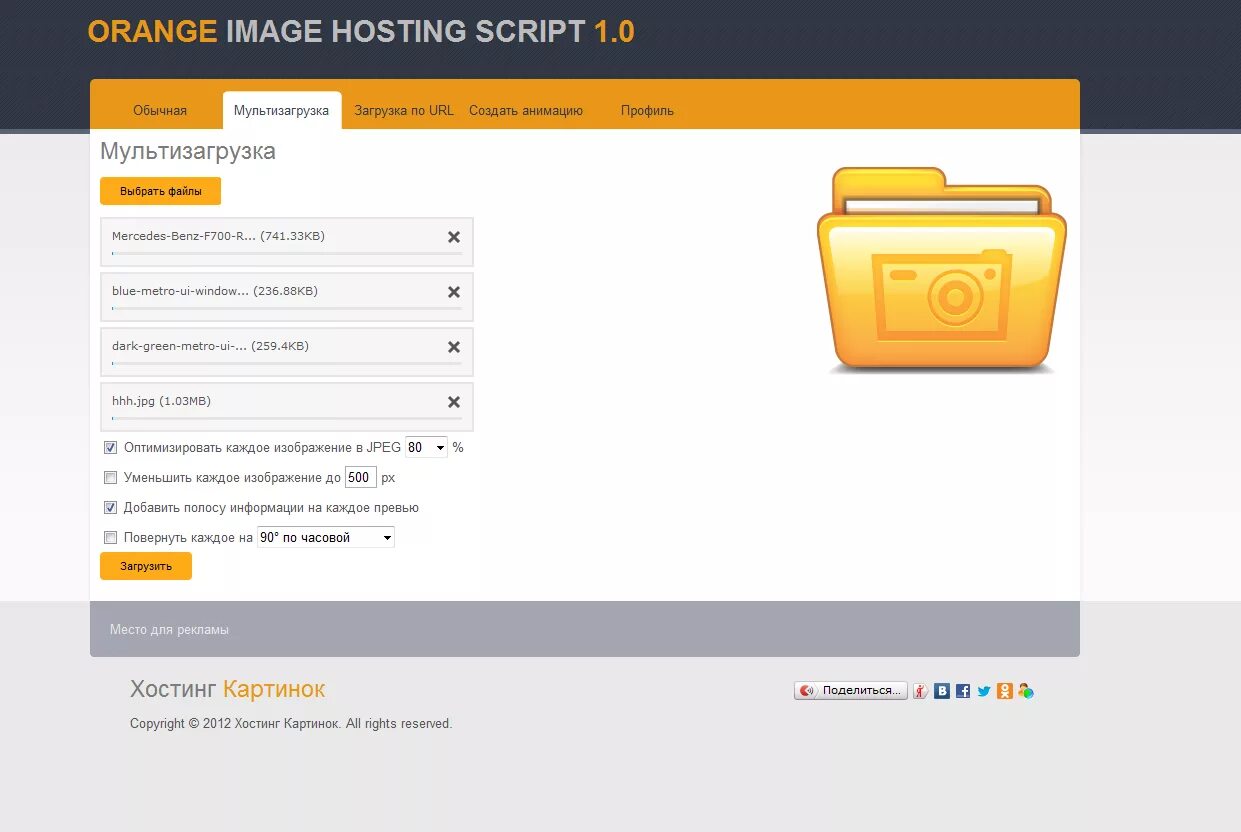This screenshot has width=1241, height=832.
Task: Click Хостинг Картинок footer logo
Action: coord(227,689)
